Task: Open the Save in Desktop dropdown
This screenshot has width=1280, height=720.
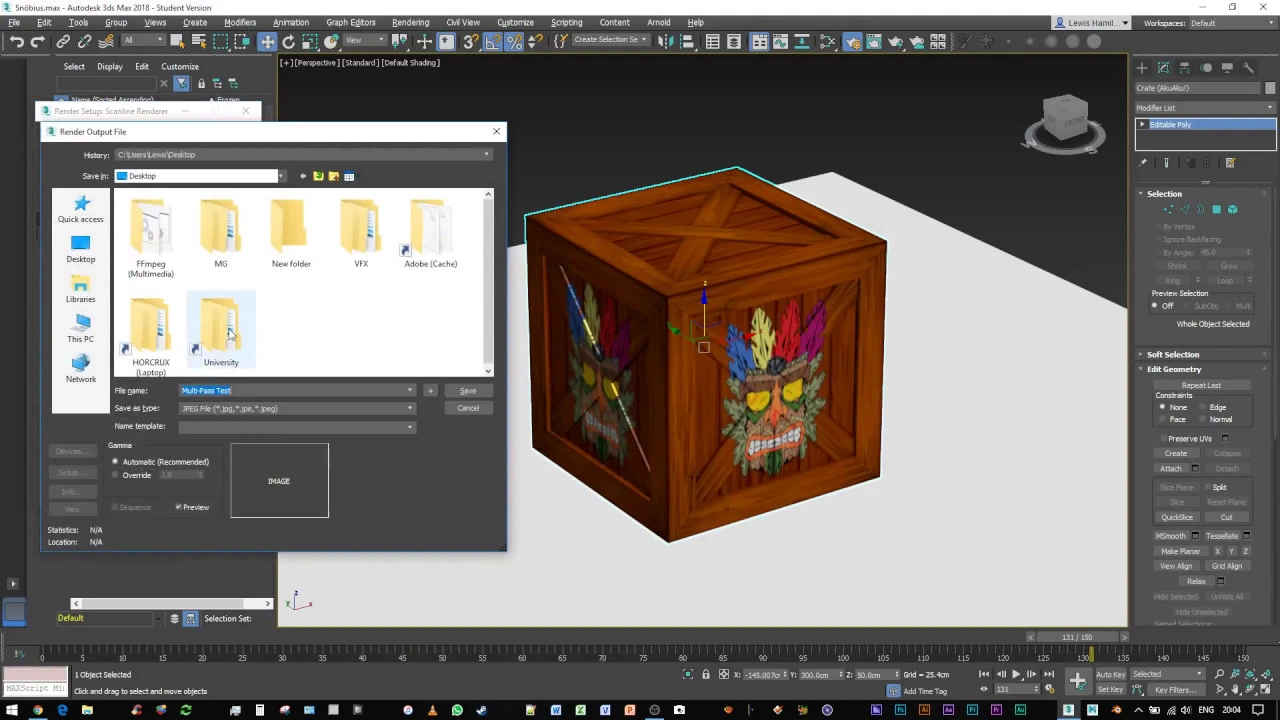Action: [x=281, y=176]
